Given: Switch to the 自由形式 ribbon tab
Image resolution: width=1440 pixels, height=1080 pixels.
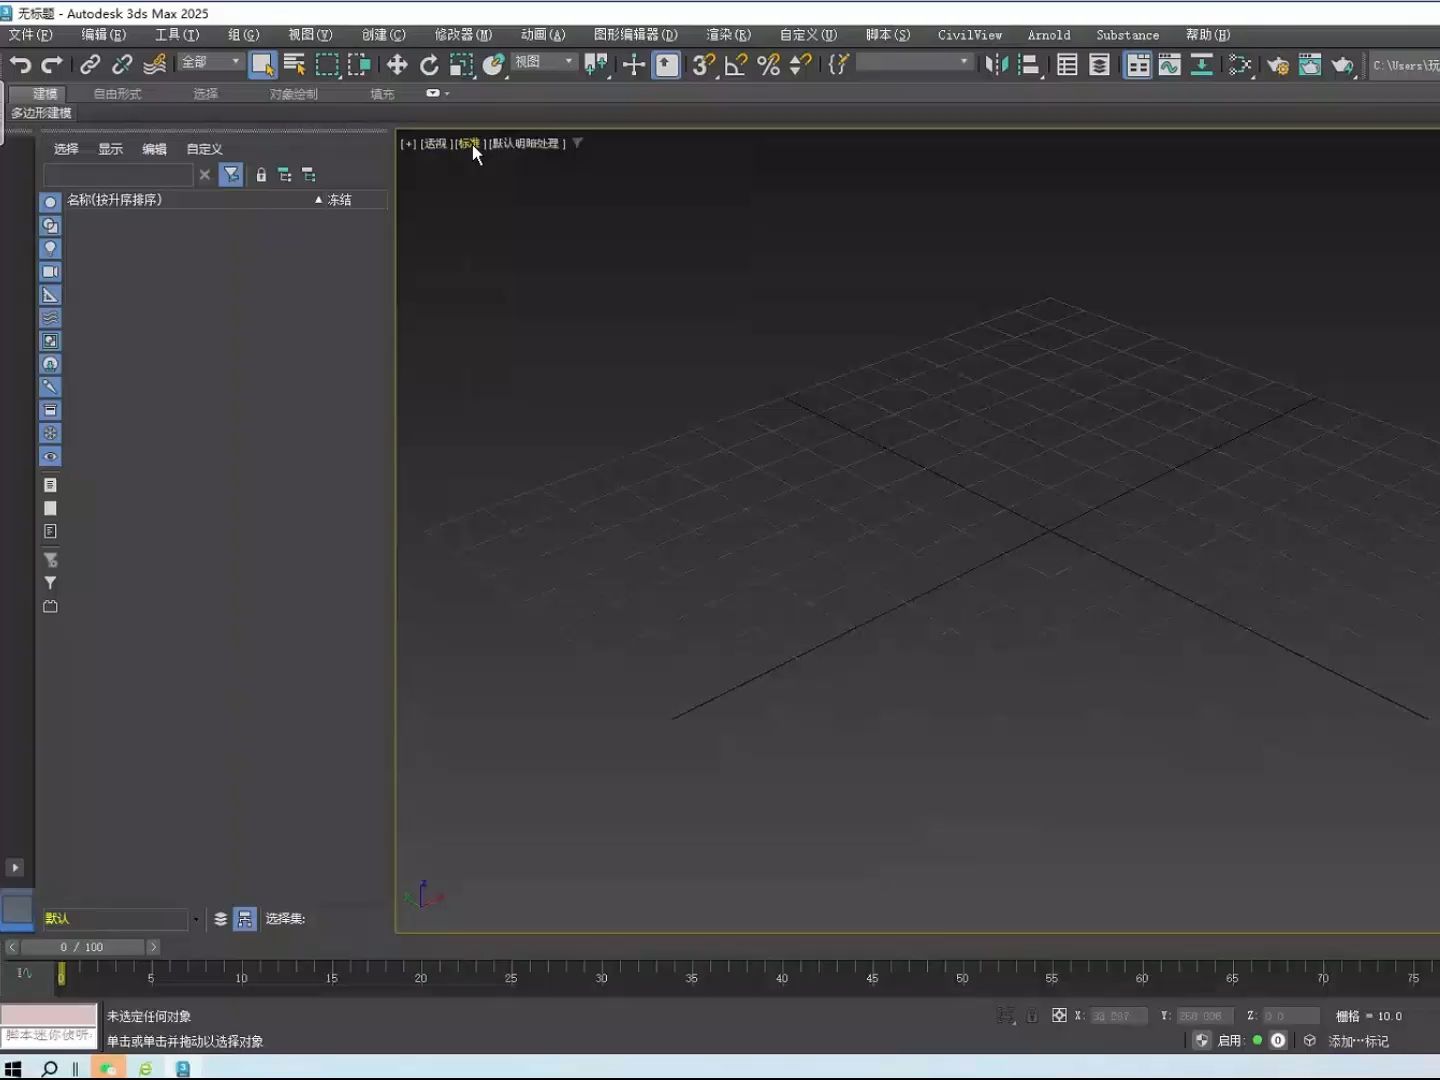Looking at the screenshot, I should pos(117,93).
